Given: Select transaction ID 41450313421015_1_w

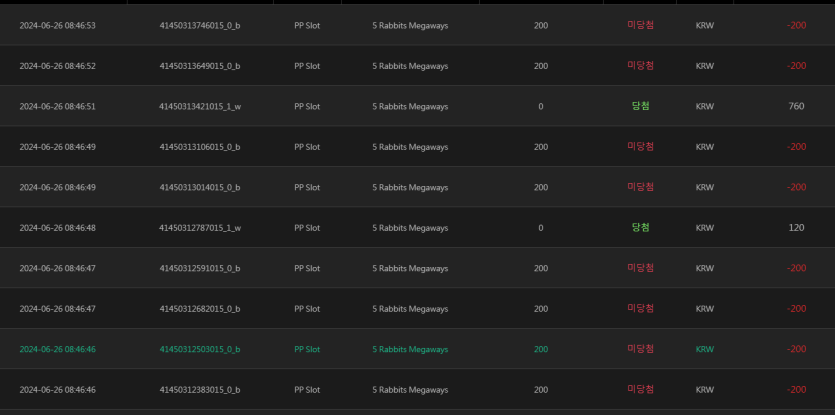Looking at the screenshot, I should [200, 107].
